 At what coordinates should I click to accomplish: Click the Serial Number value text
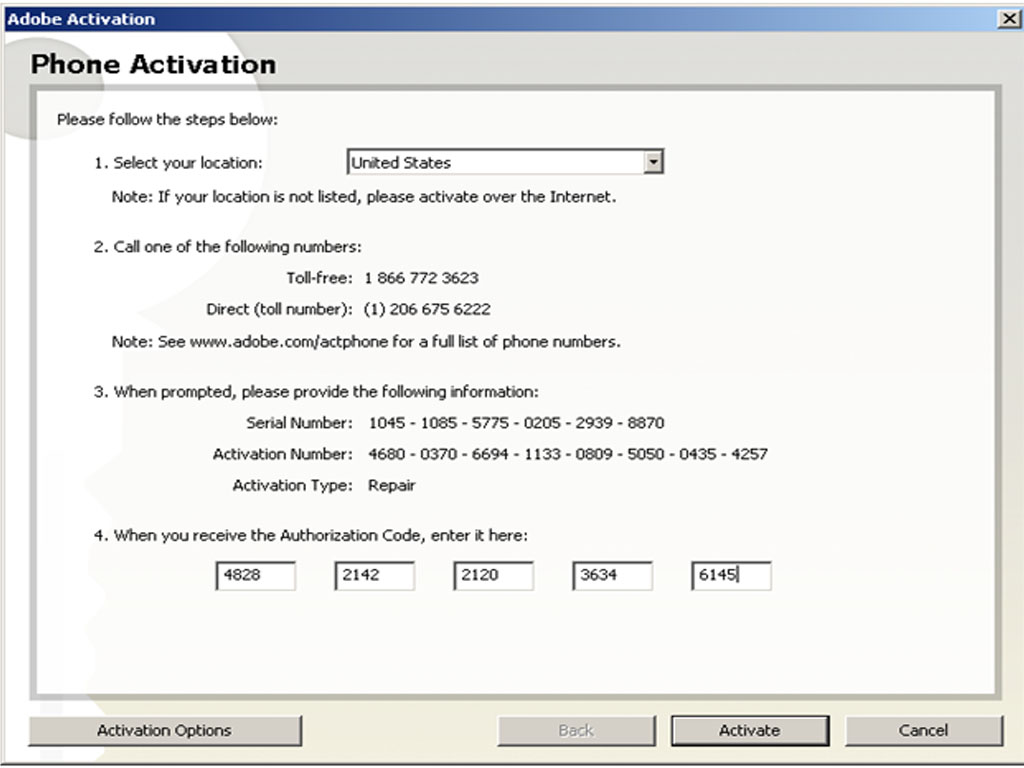pos(516,423)
